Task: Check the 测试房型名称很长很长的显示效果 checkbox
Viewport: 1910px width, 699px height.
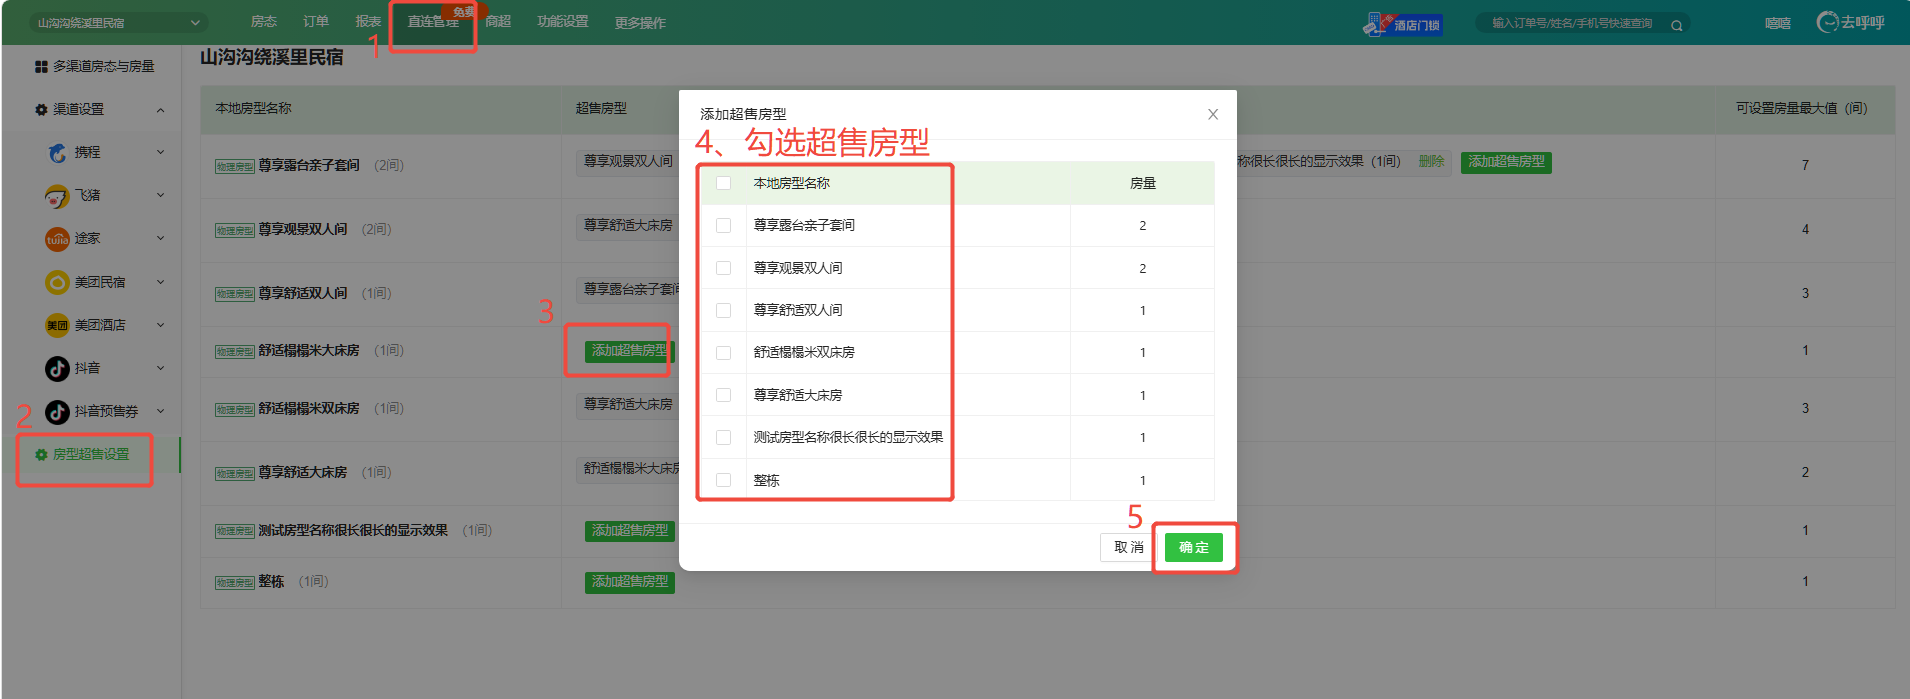Action: (x=724, y=438)
